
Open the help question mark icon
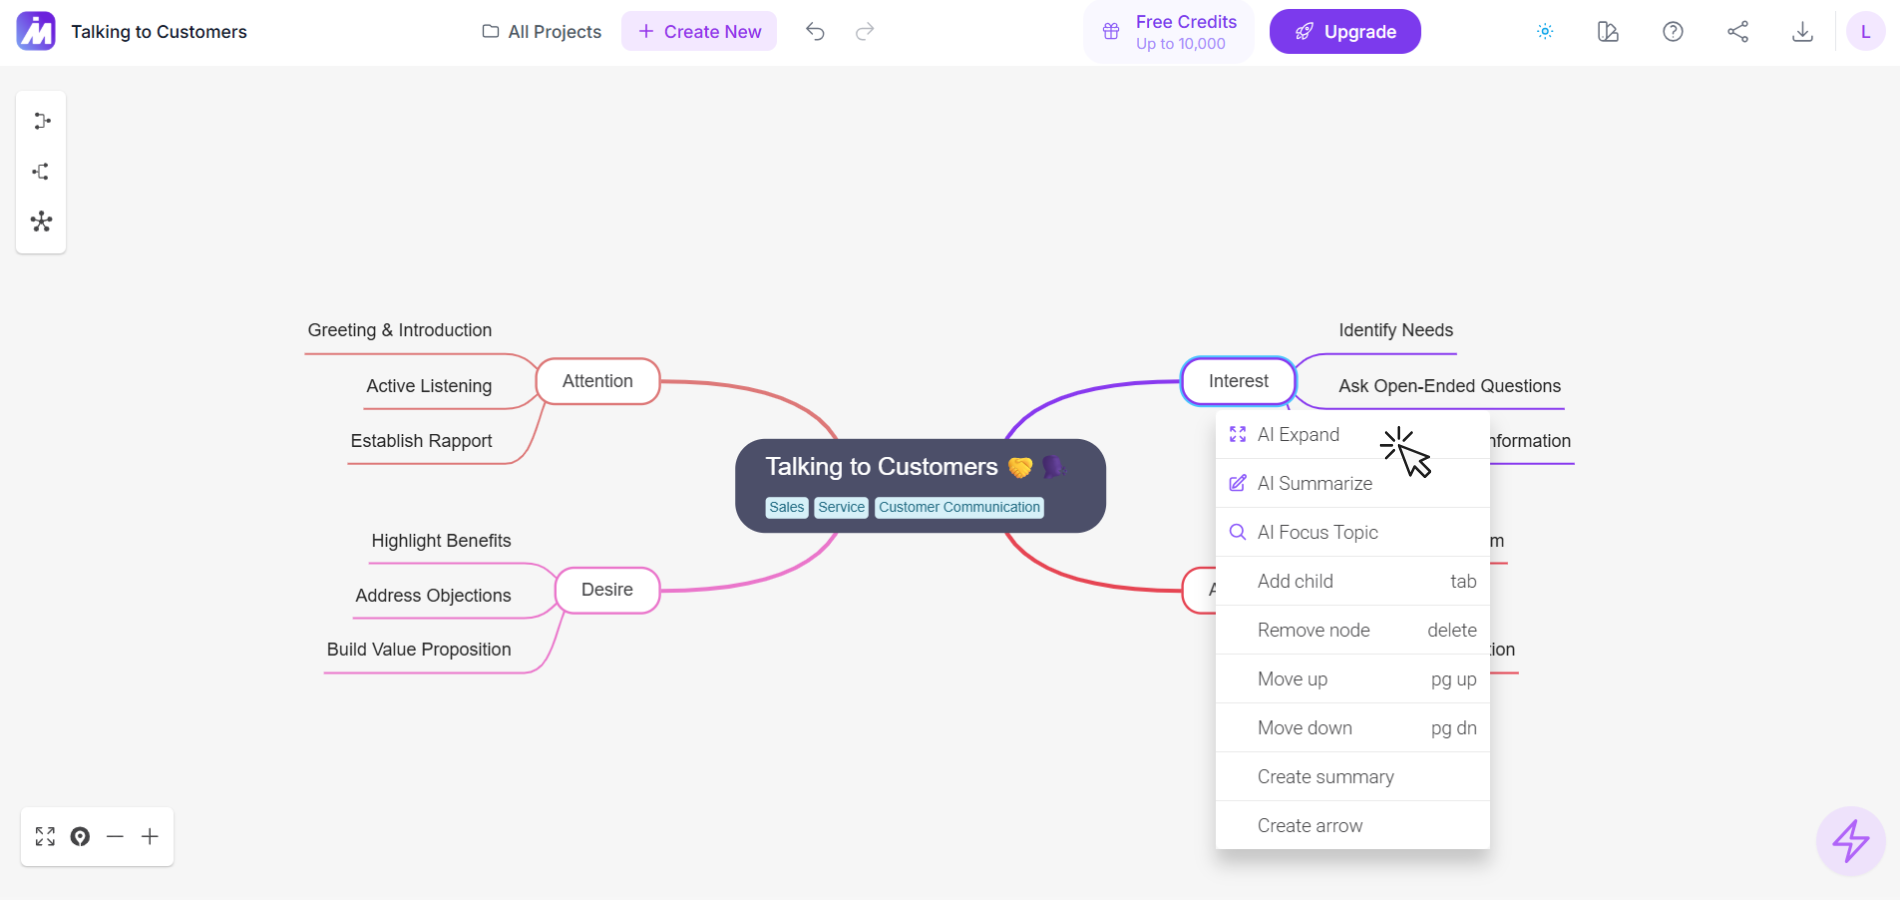click(1673, 32)
